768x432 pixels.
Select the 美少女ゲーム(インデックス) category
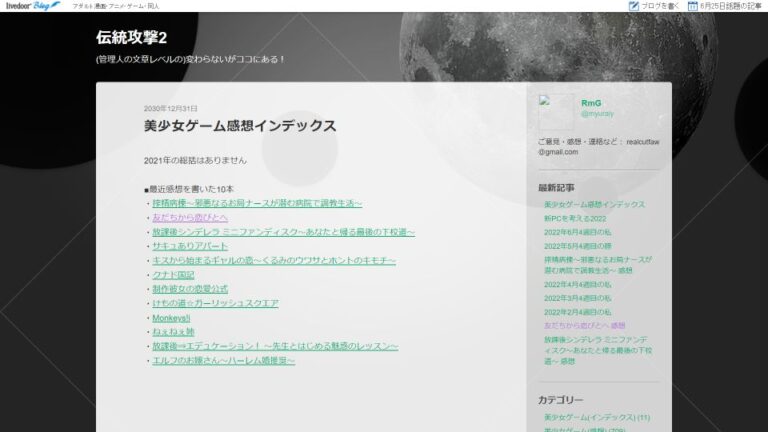tap(596, 417)
